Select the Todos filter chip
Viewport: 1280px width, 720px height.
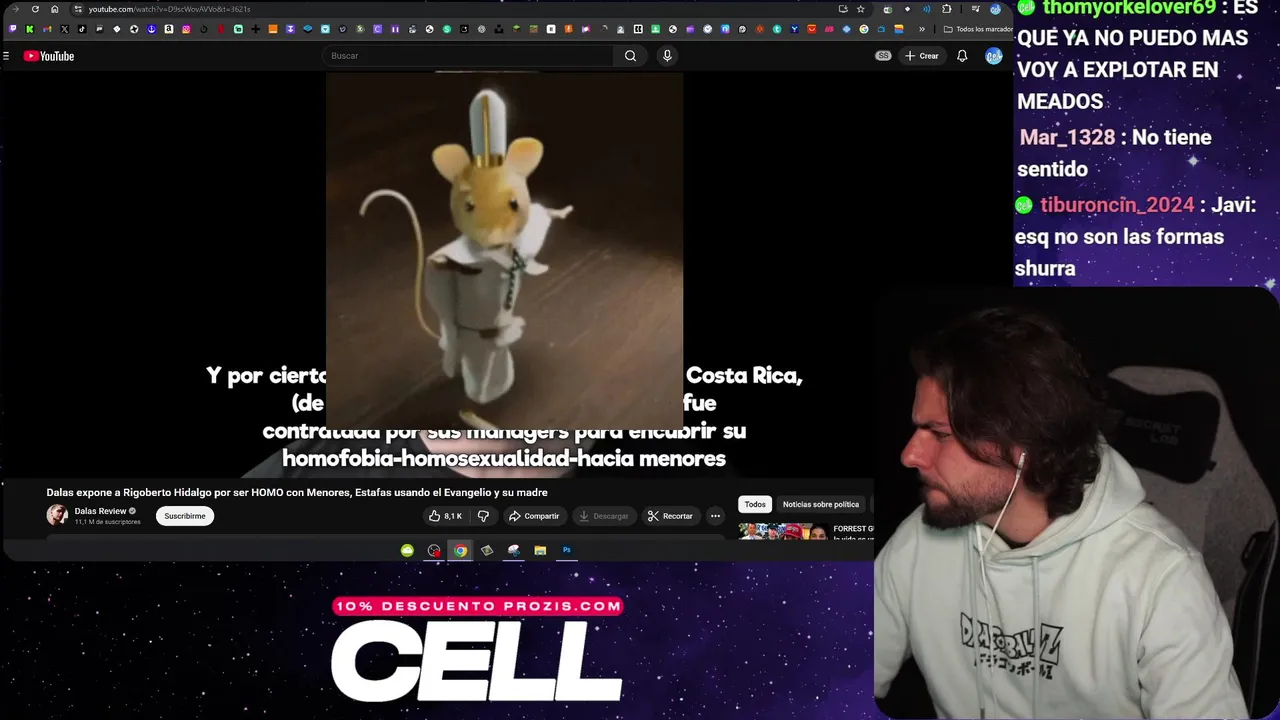[755, 504]
